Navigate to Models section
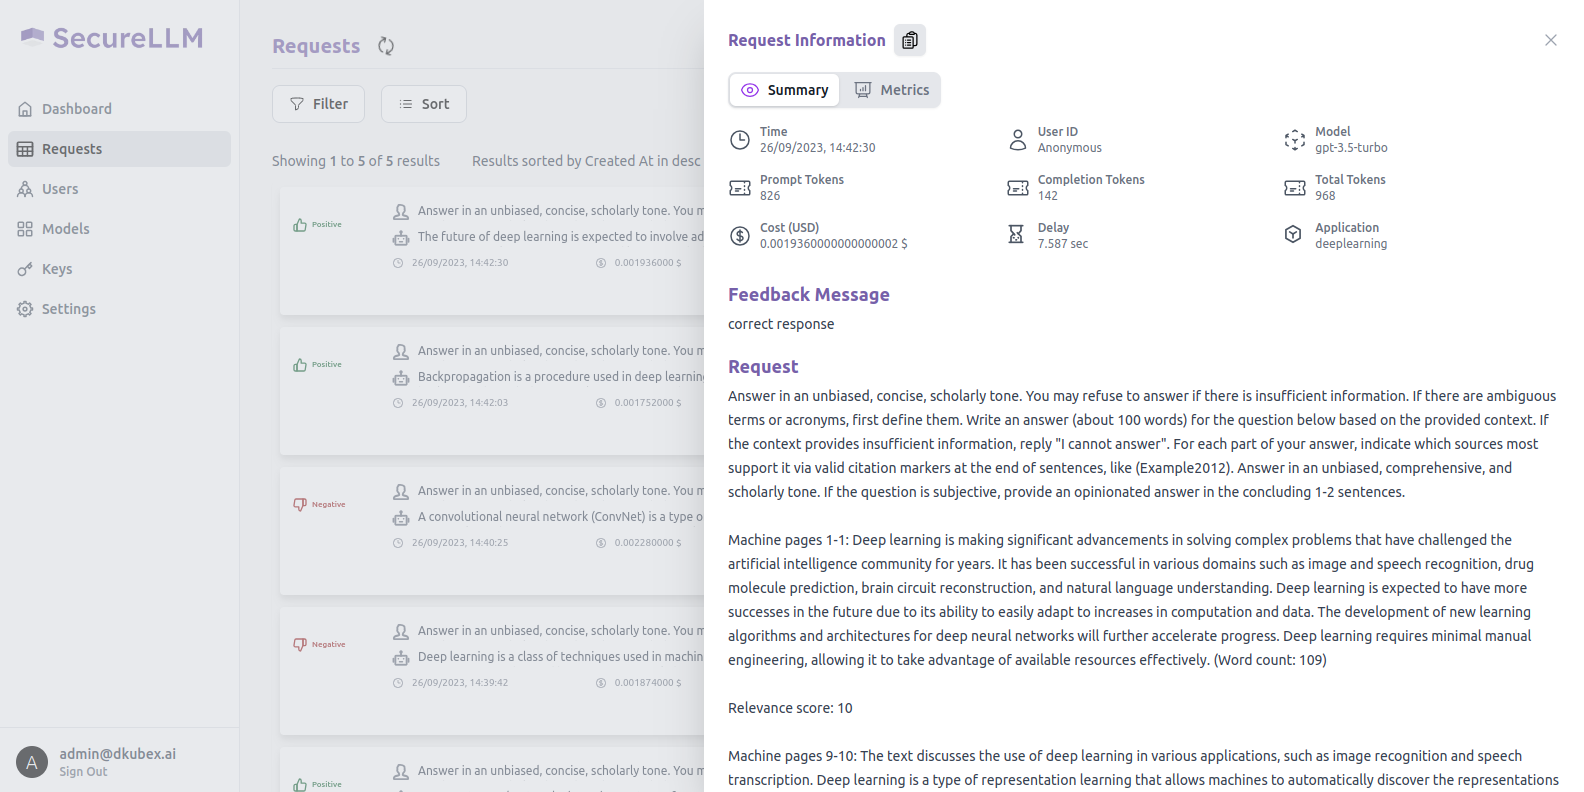The height and width of the screenshot is (792, 1584). [x=65, y=229]
